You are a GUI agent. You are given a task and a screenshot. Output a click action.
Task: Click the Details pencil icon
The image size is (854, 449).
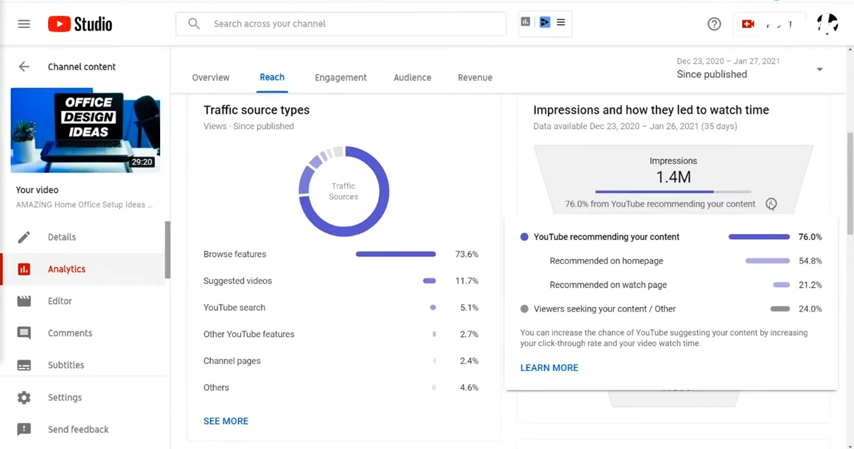point(24,237)
